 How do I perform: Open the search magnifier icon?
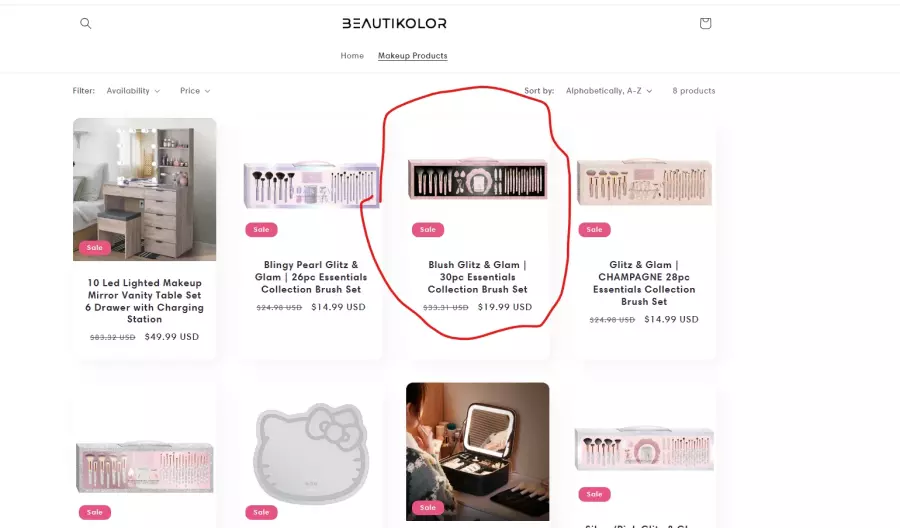click(86, 24)
